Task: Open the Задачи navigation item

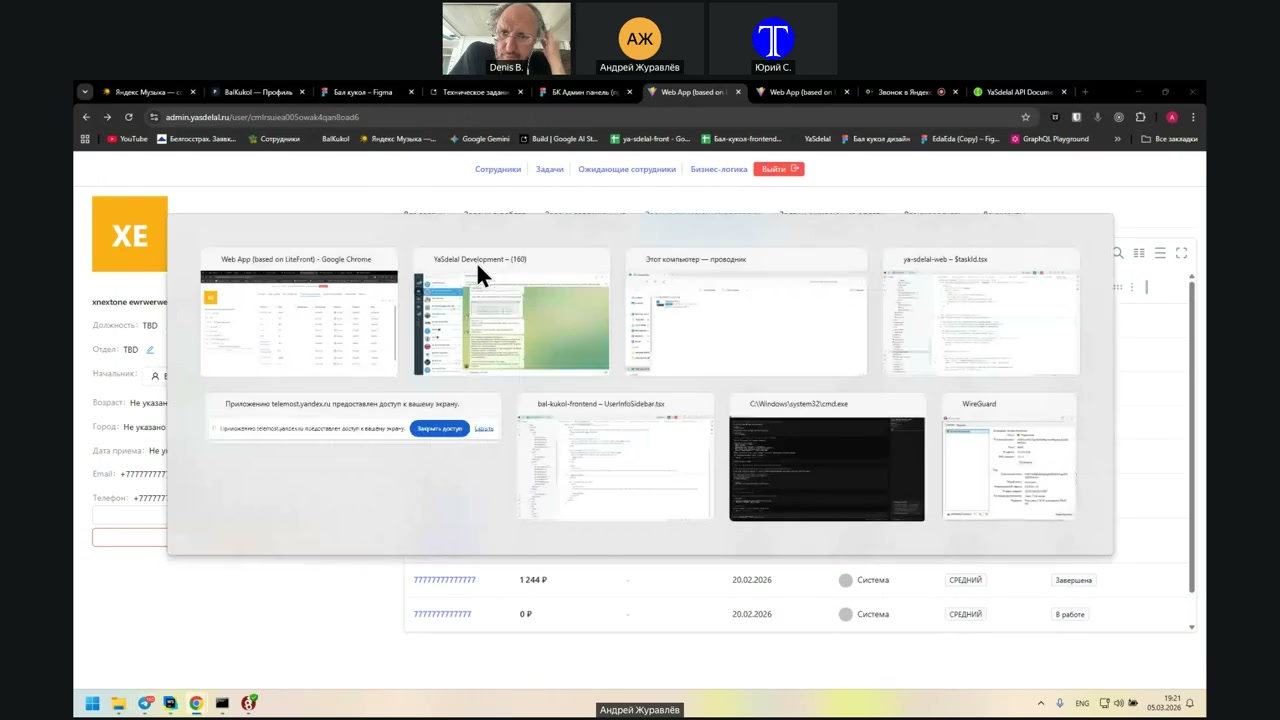Action: pos(549,169)
